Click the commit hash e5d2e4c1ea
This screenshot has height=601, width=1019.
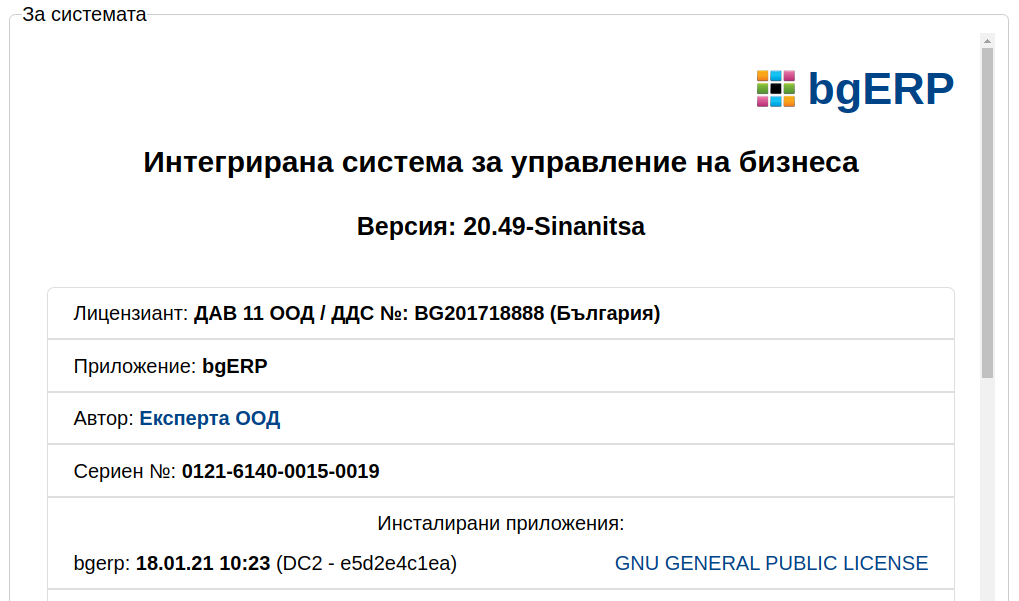pyautogui.click(x=396, y=564)
